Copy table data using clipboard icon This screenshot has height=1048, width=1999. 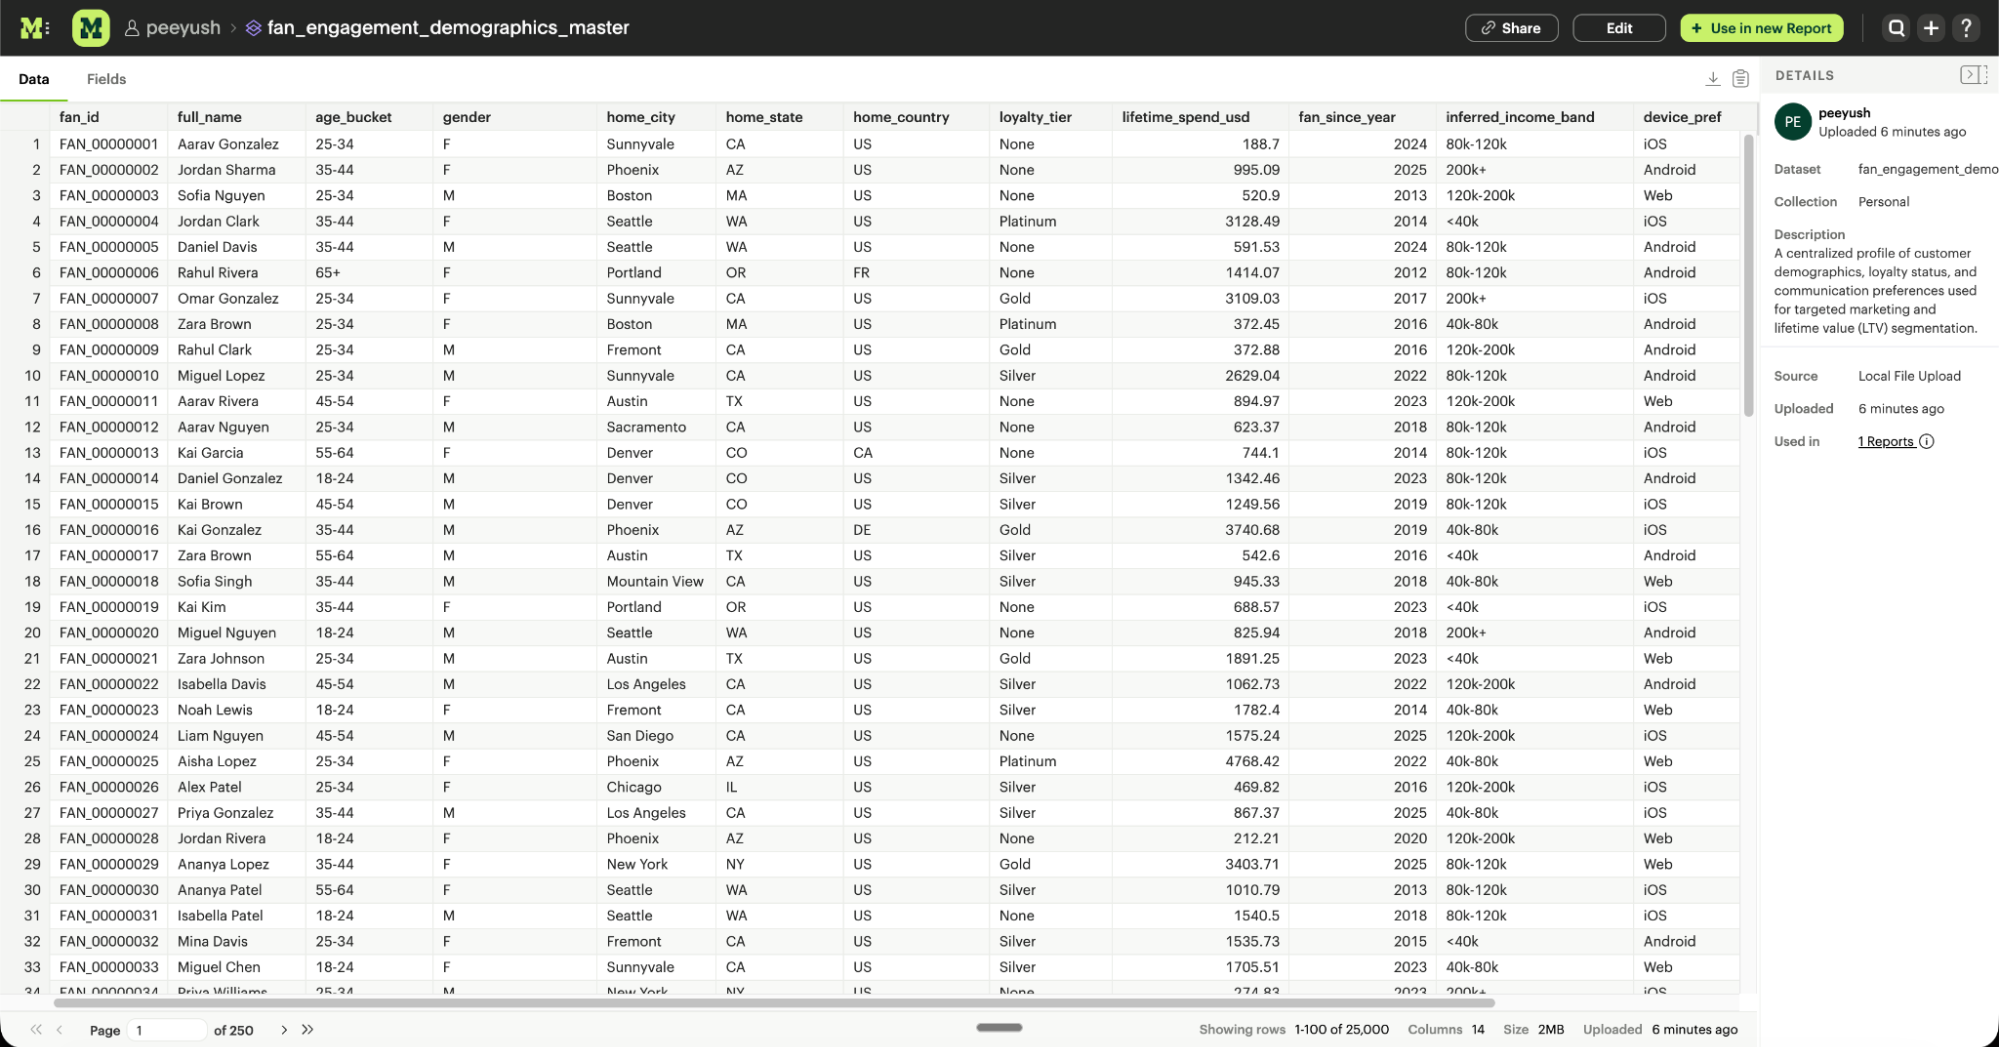tap(1740, 77)
